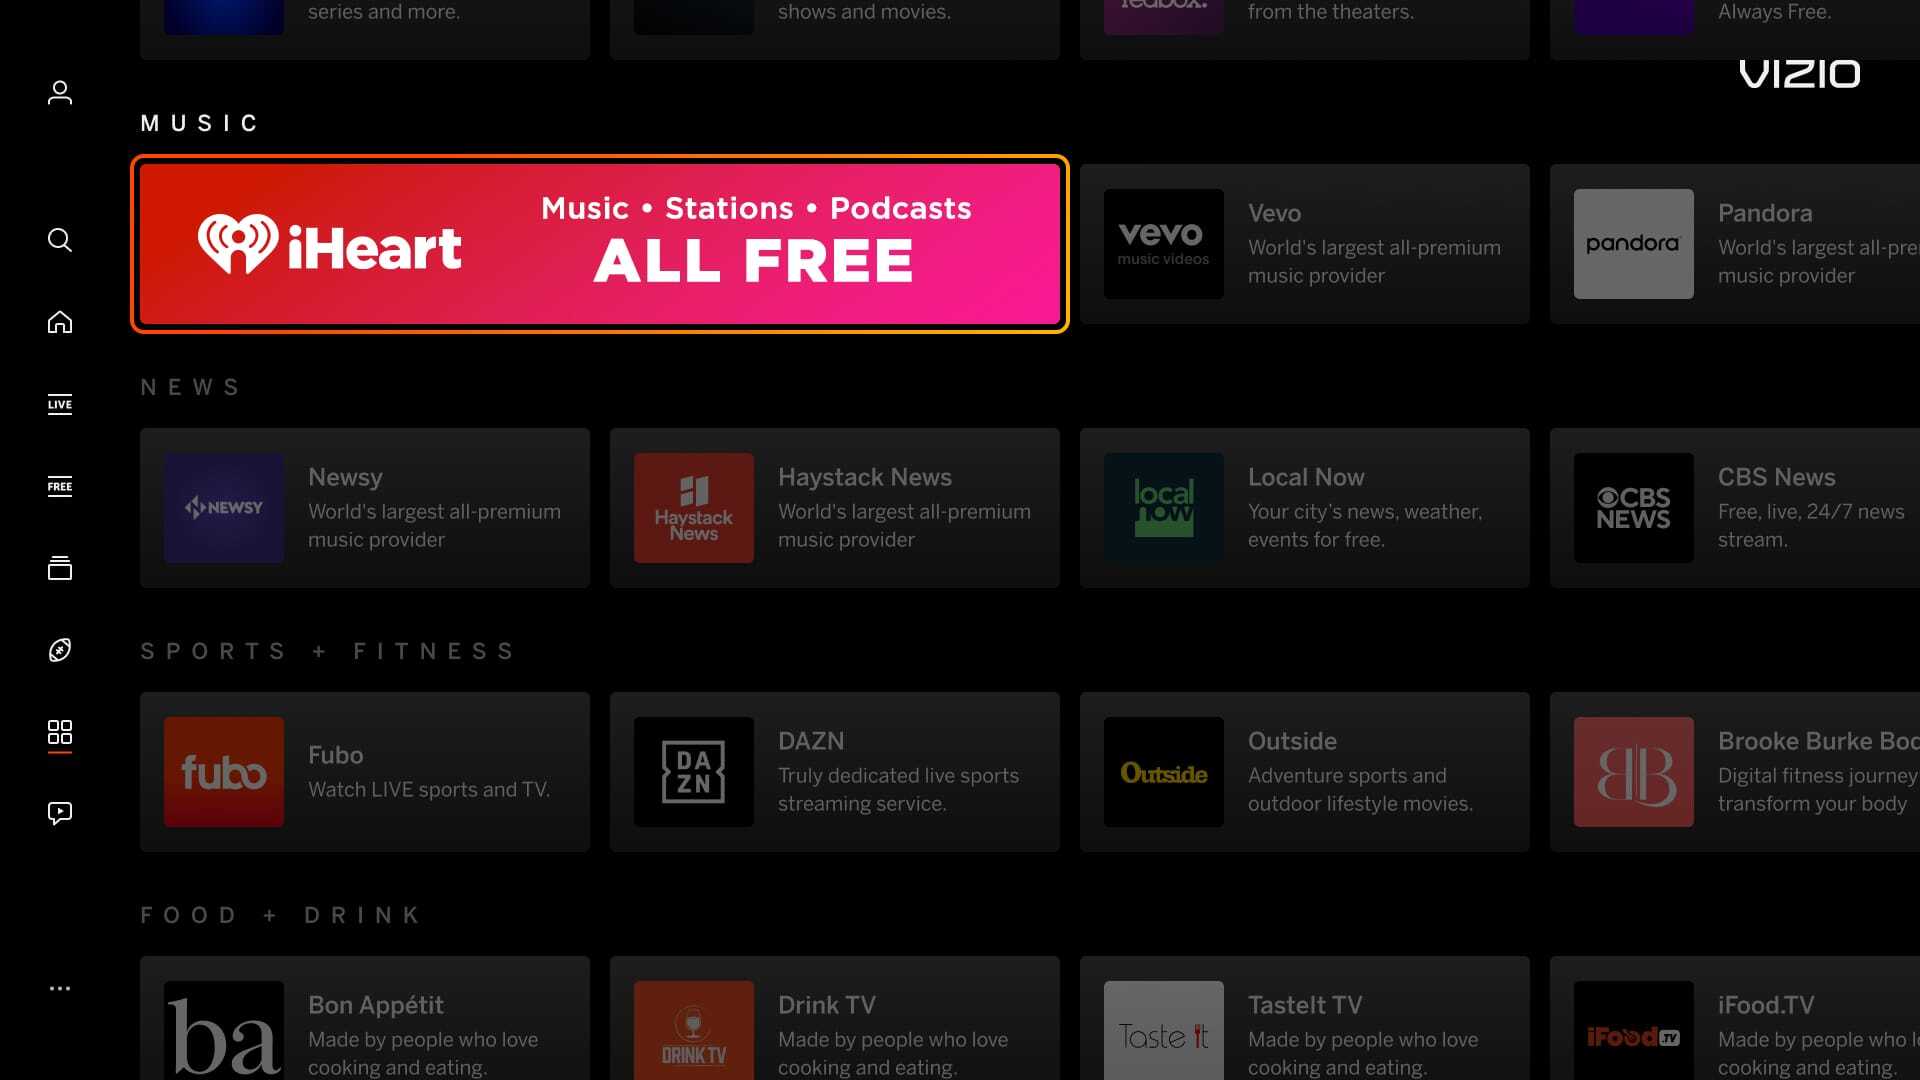Open the FREE content section
Viewport: 1920px width, 1080px height.
60,487
